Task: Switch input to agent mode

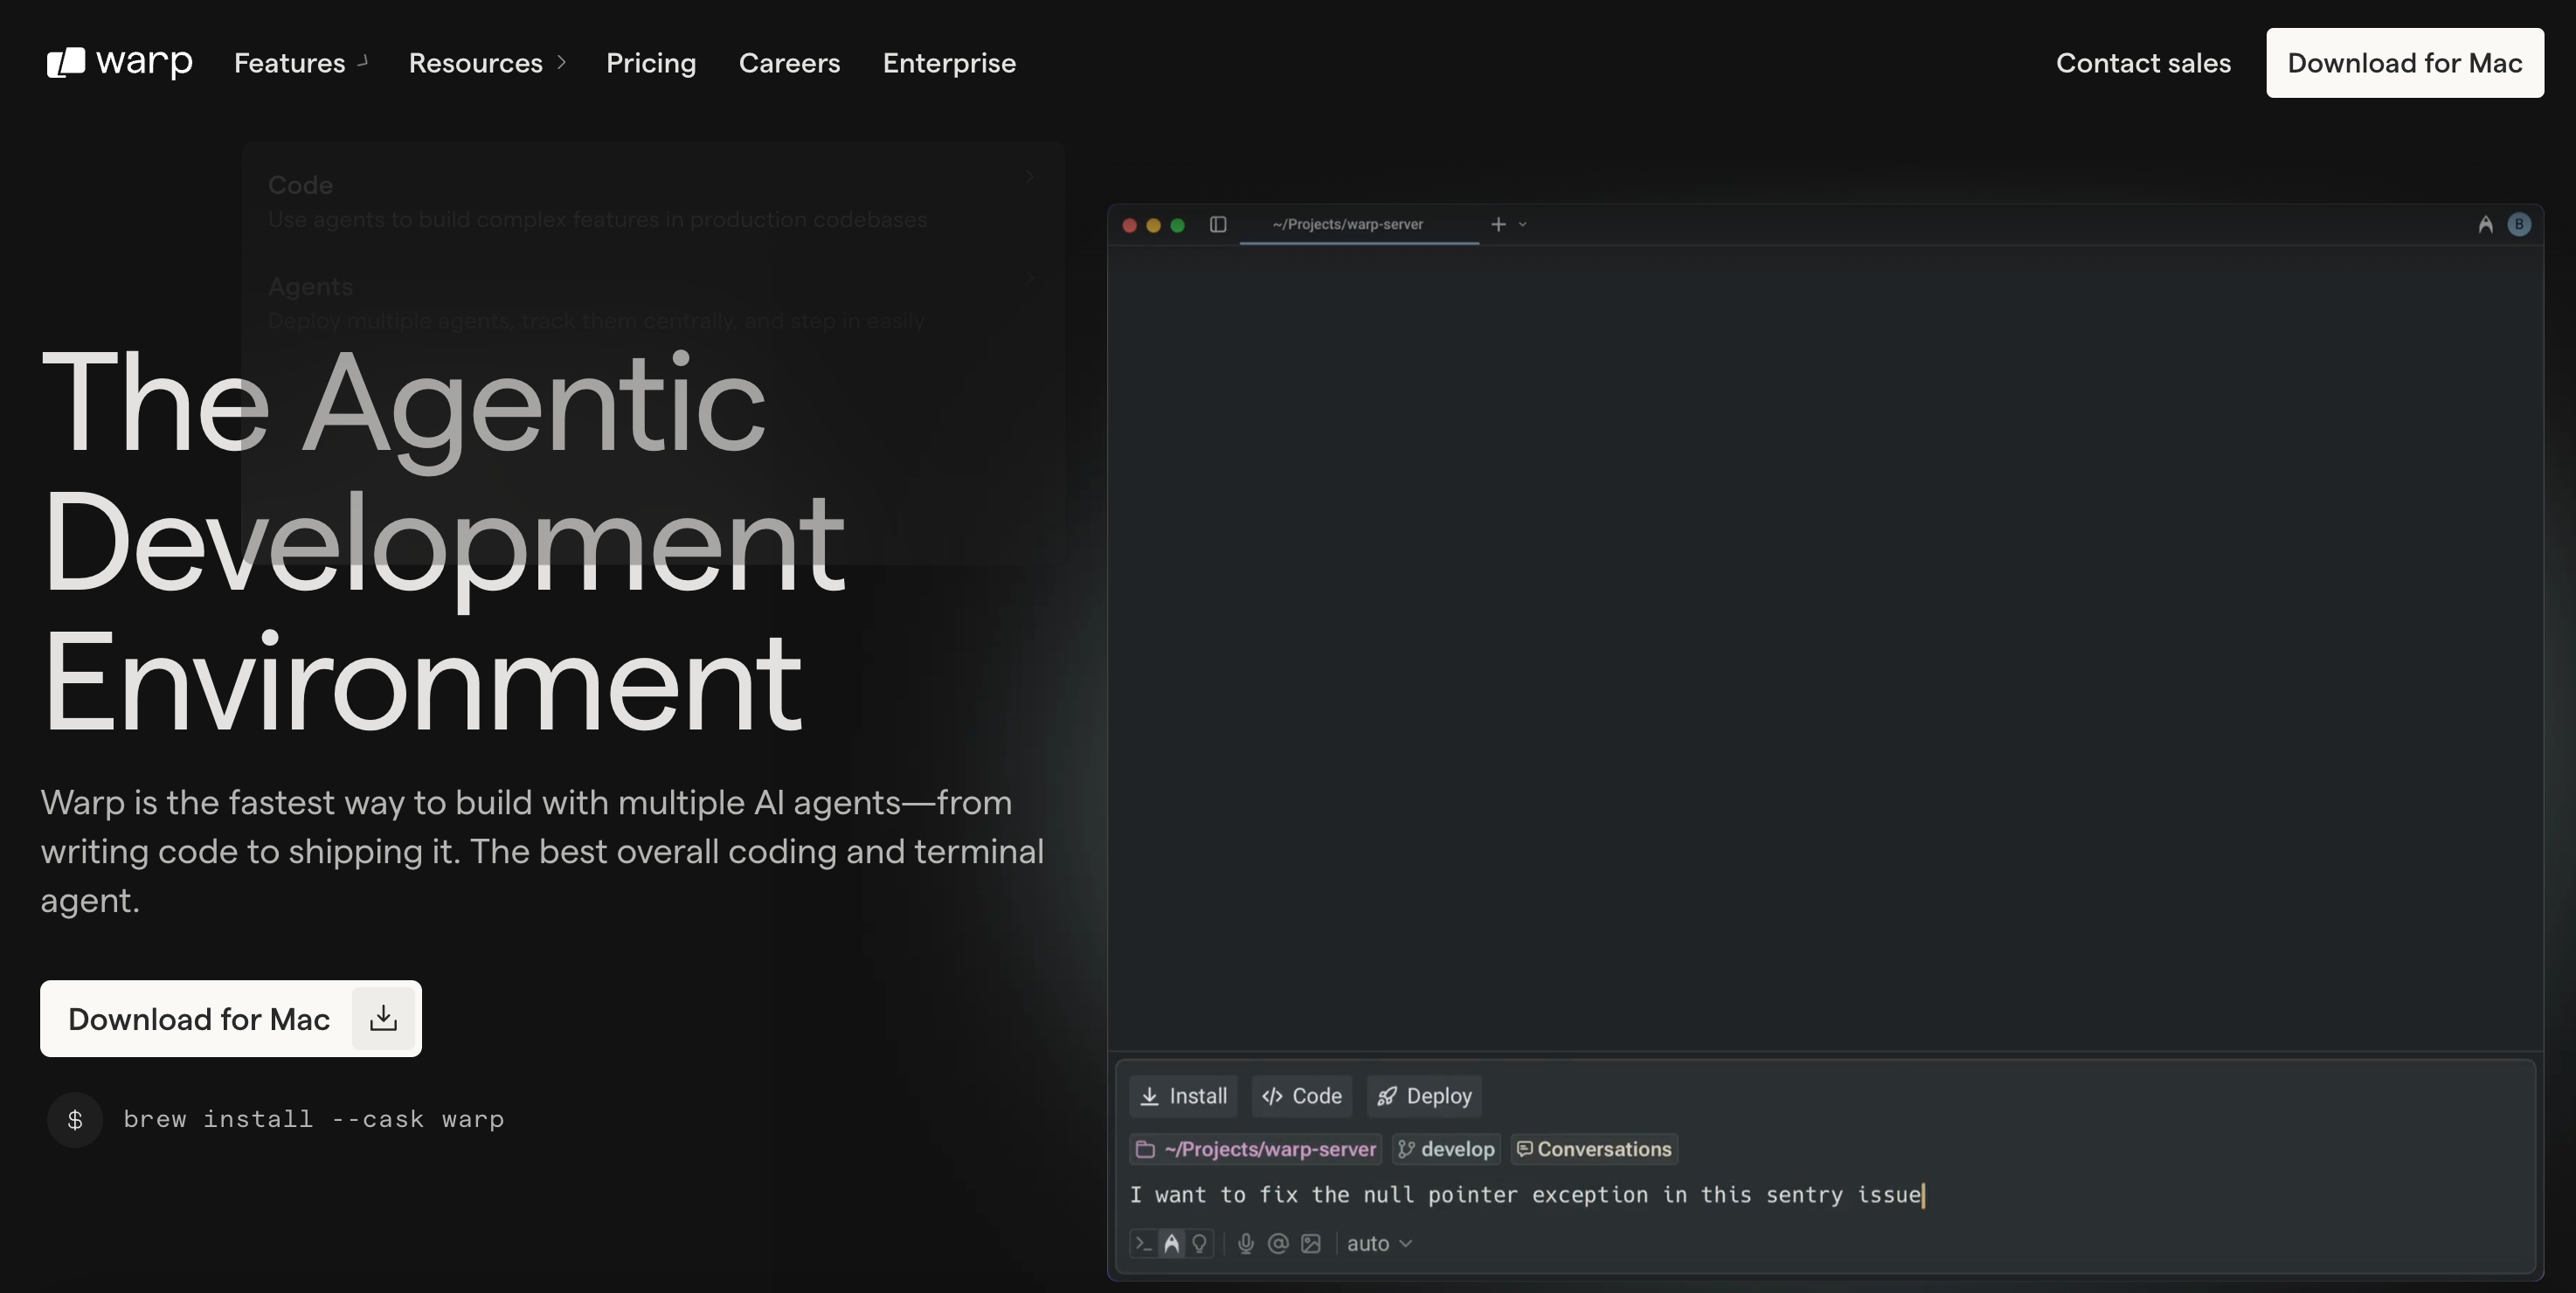Action: pos(1171,1243)
